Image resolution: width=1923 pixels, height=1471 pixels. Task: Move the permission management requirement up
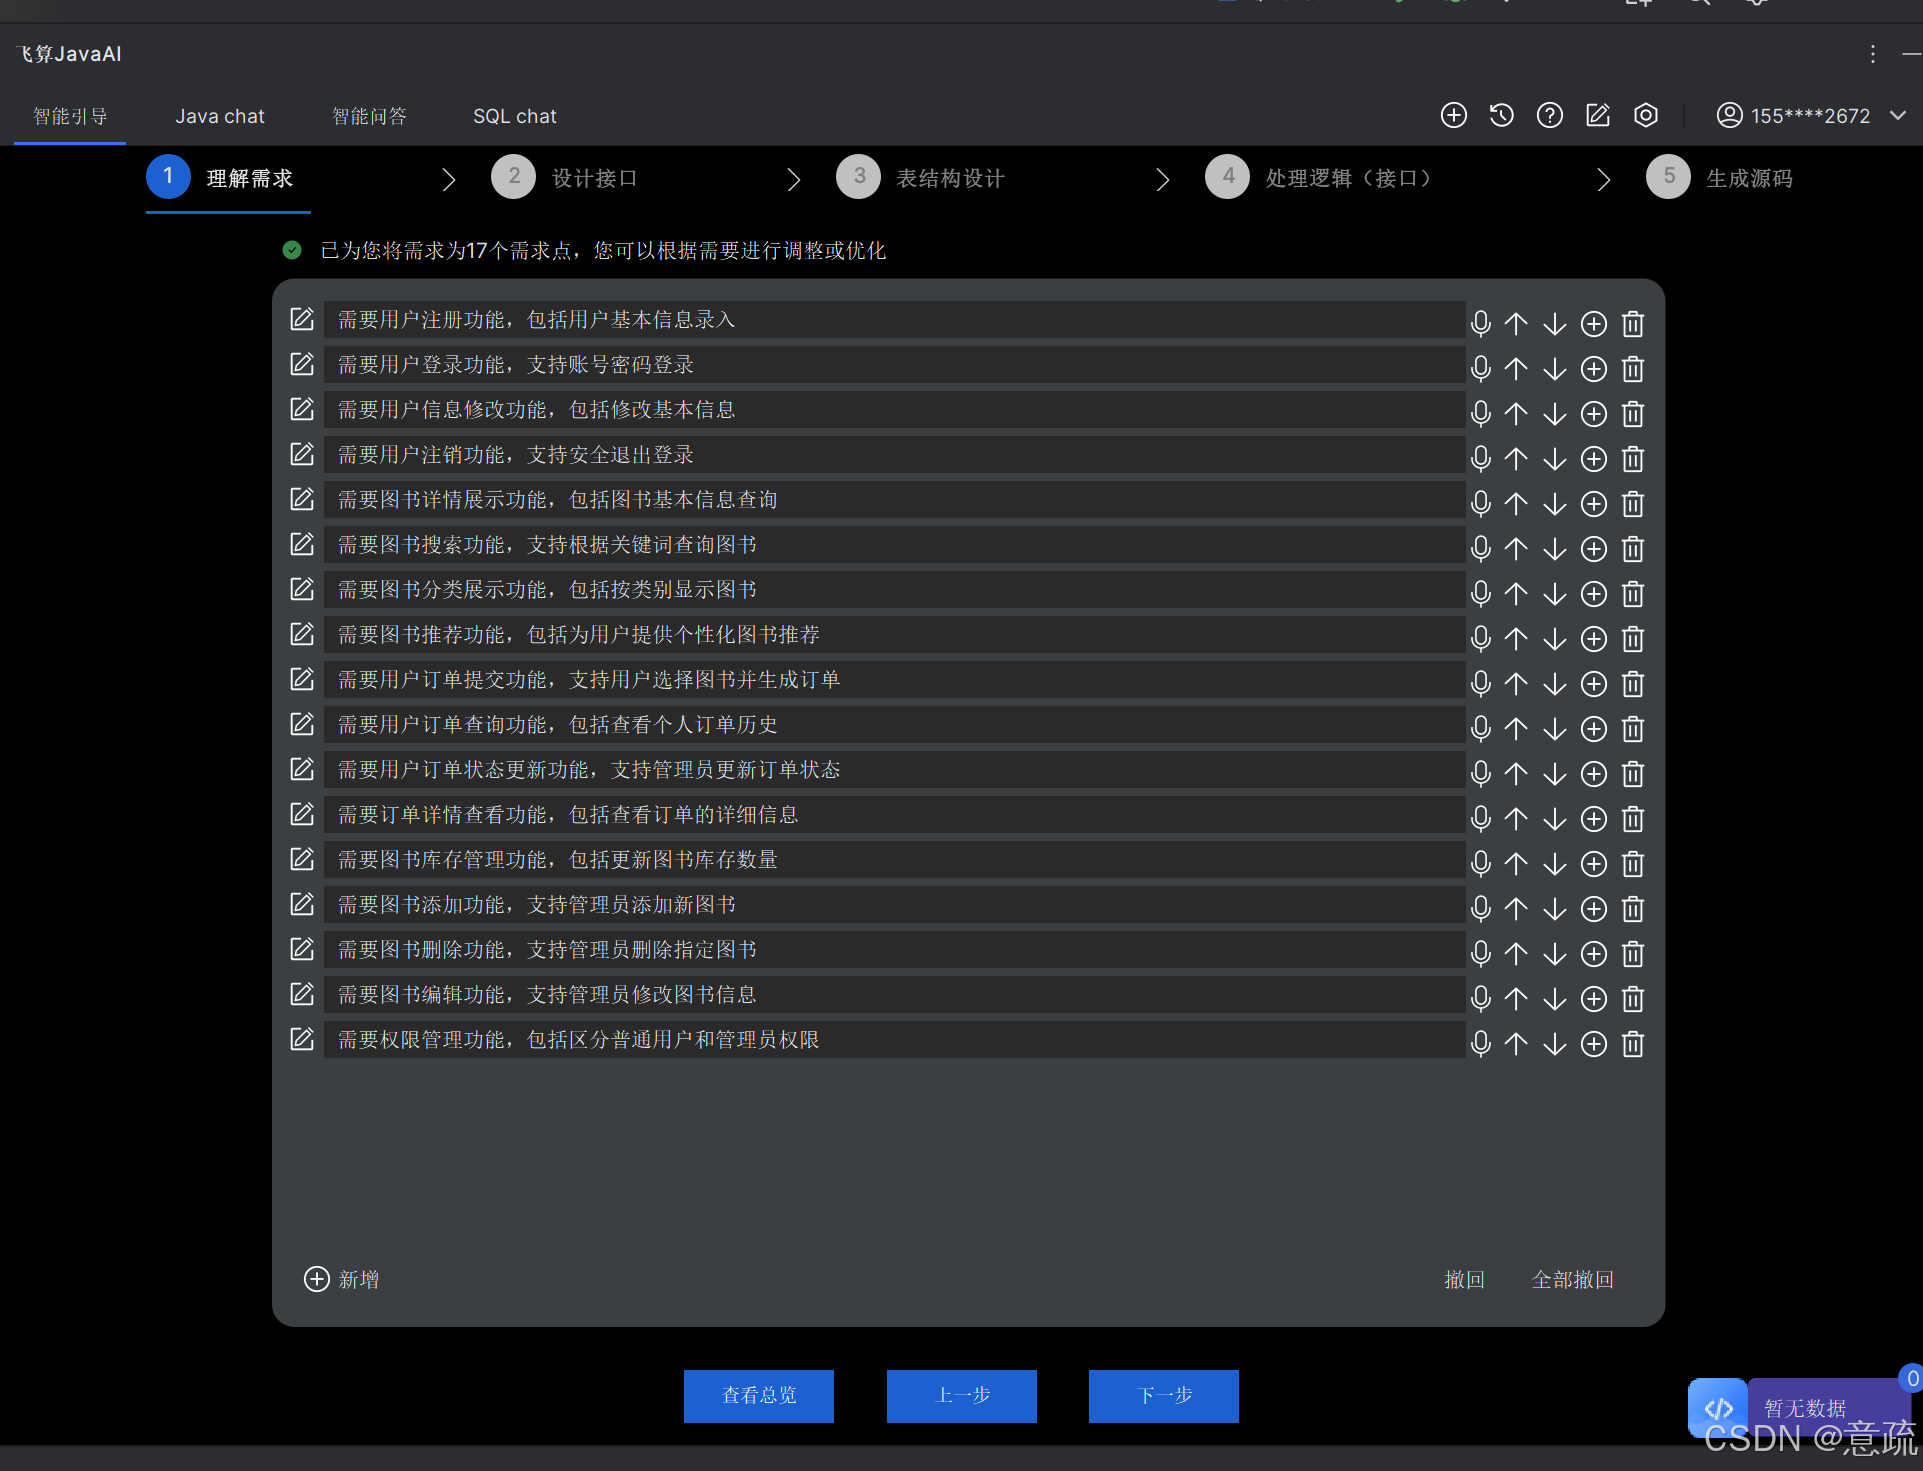tap(1516, 1044)
